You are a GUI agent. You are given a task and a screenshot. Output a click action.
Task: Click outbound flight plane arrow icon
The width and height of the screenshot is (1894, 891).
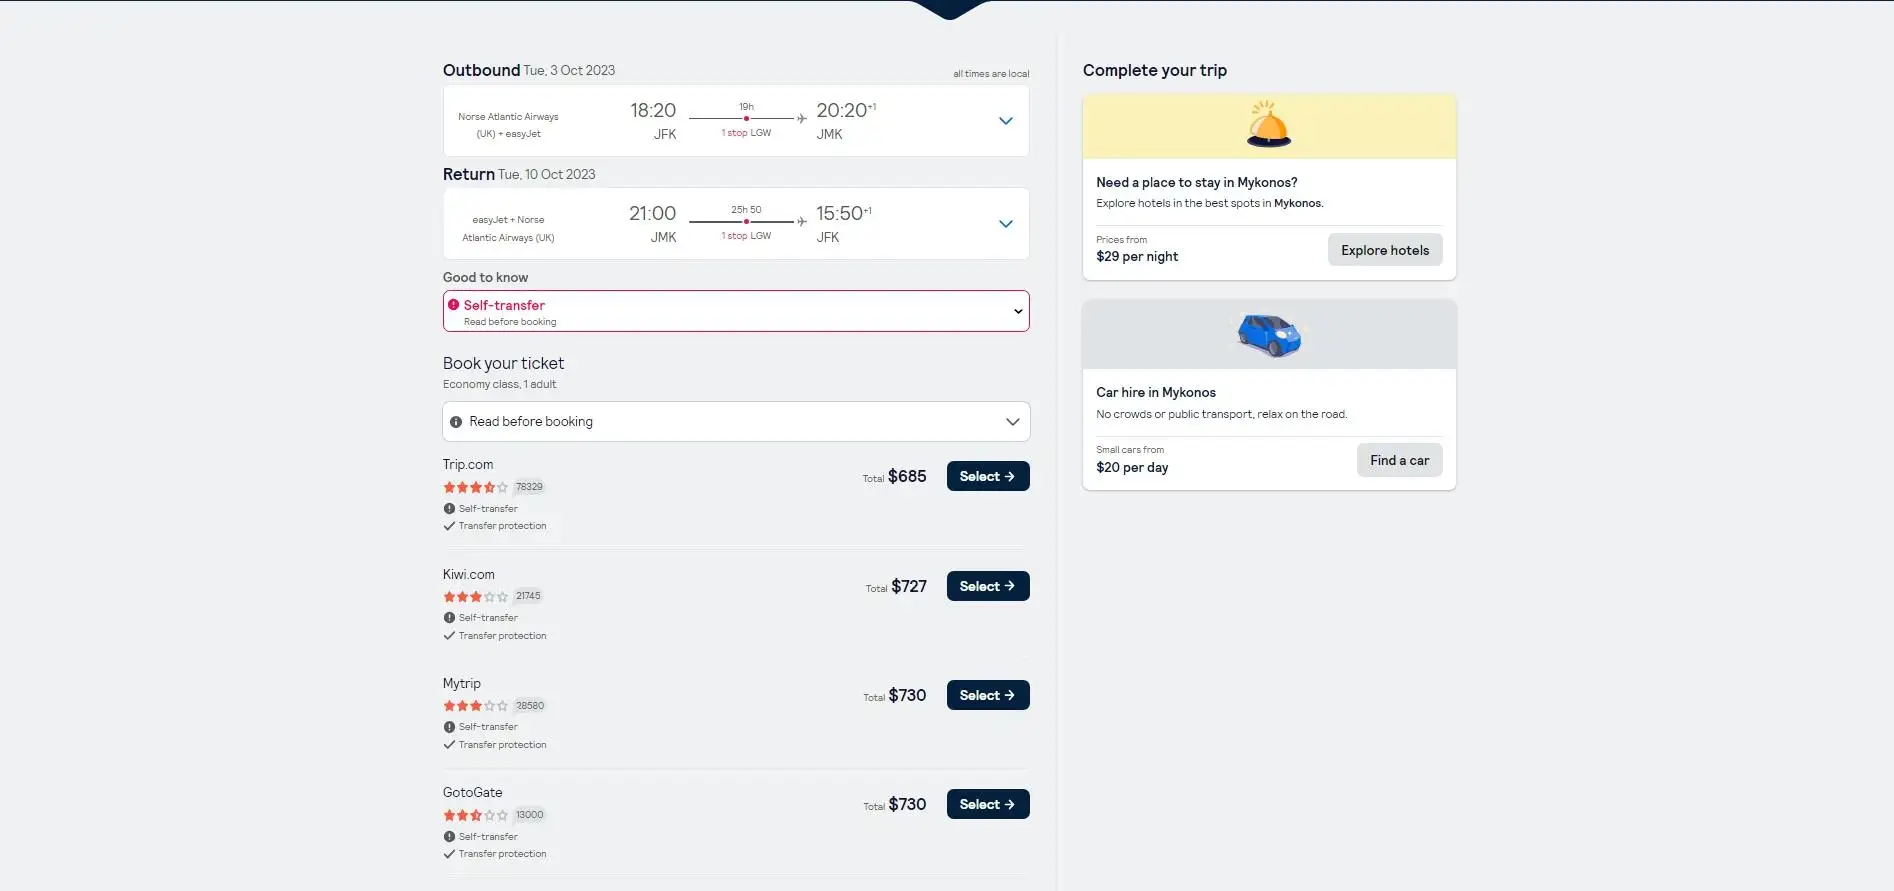coord(801,119)
